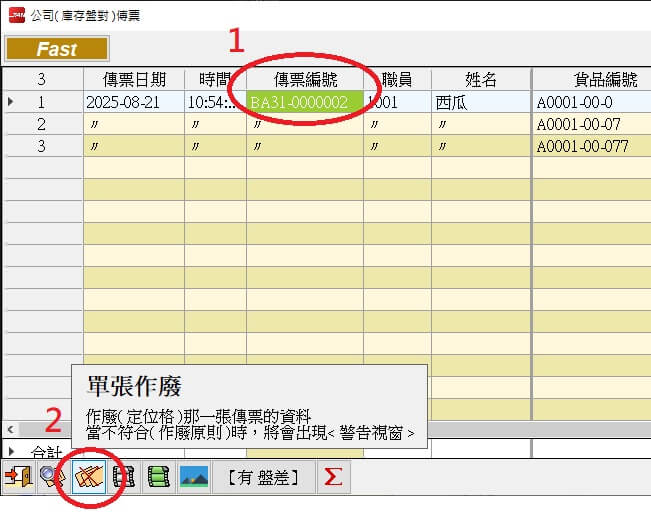Click the 貨品編號 column header
Screen dimensions: 651x520
click(x=600, y=80)
